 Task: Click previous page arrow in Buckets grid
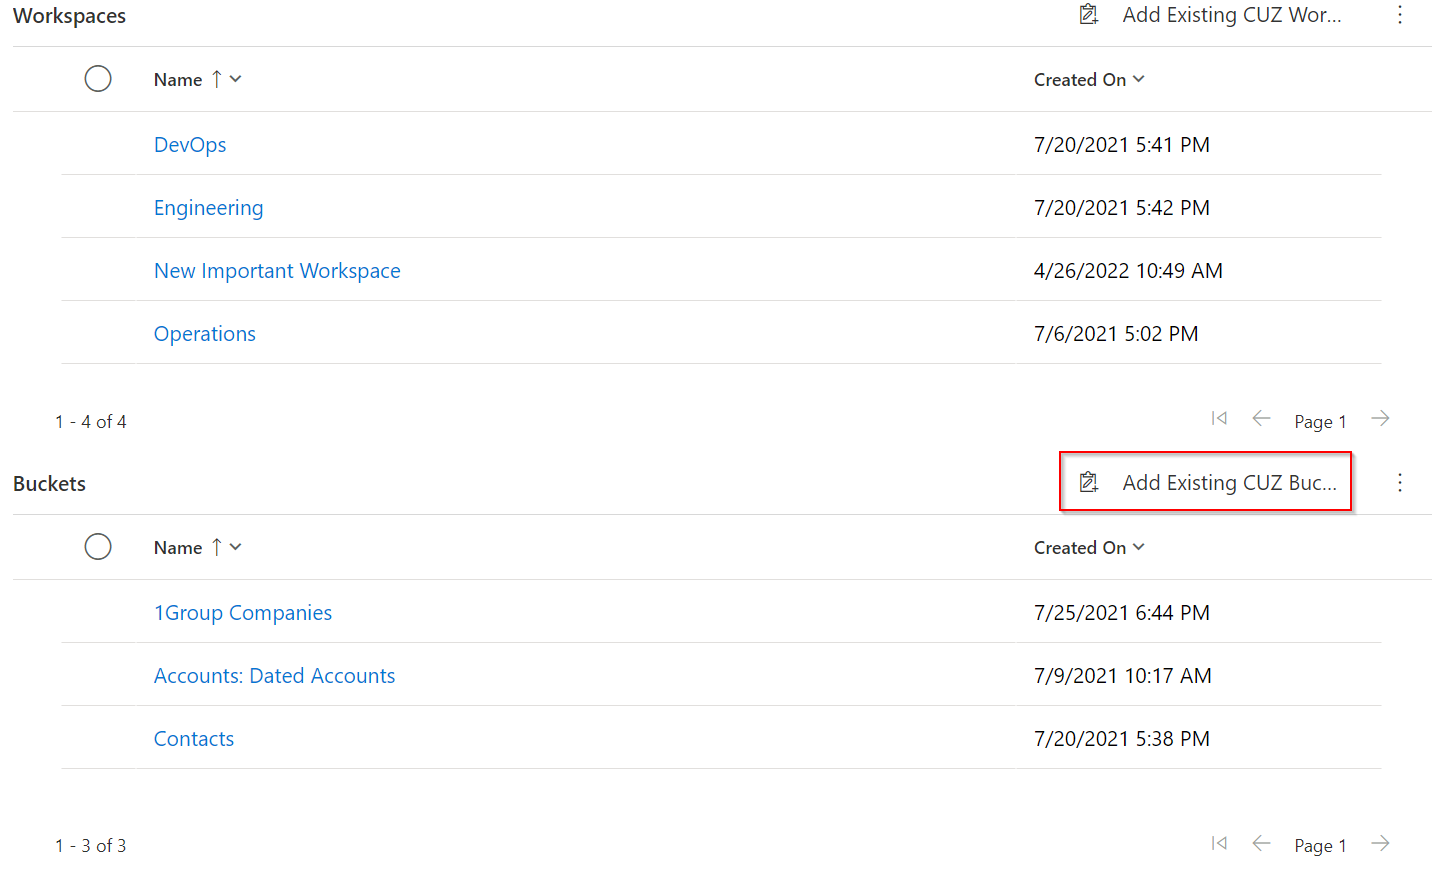point(1261,844)
